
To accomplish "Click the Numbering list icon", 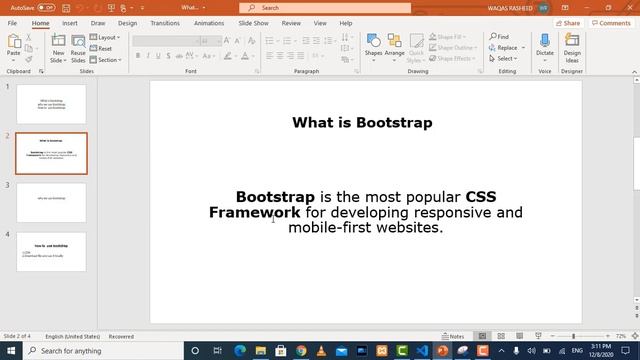I will tap(287, 41).
